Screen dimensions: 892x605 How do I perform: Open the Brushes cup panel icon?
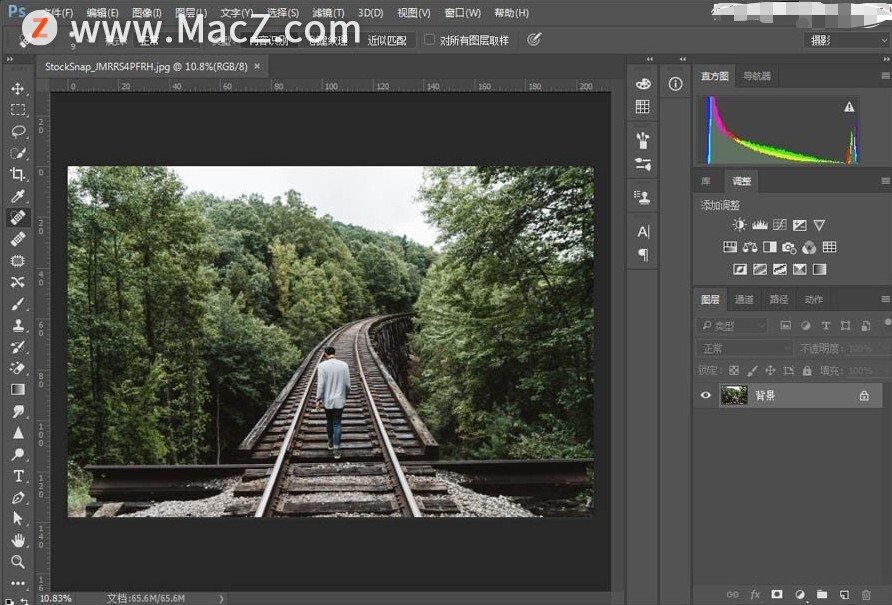tap(643, 139)
